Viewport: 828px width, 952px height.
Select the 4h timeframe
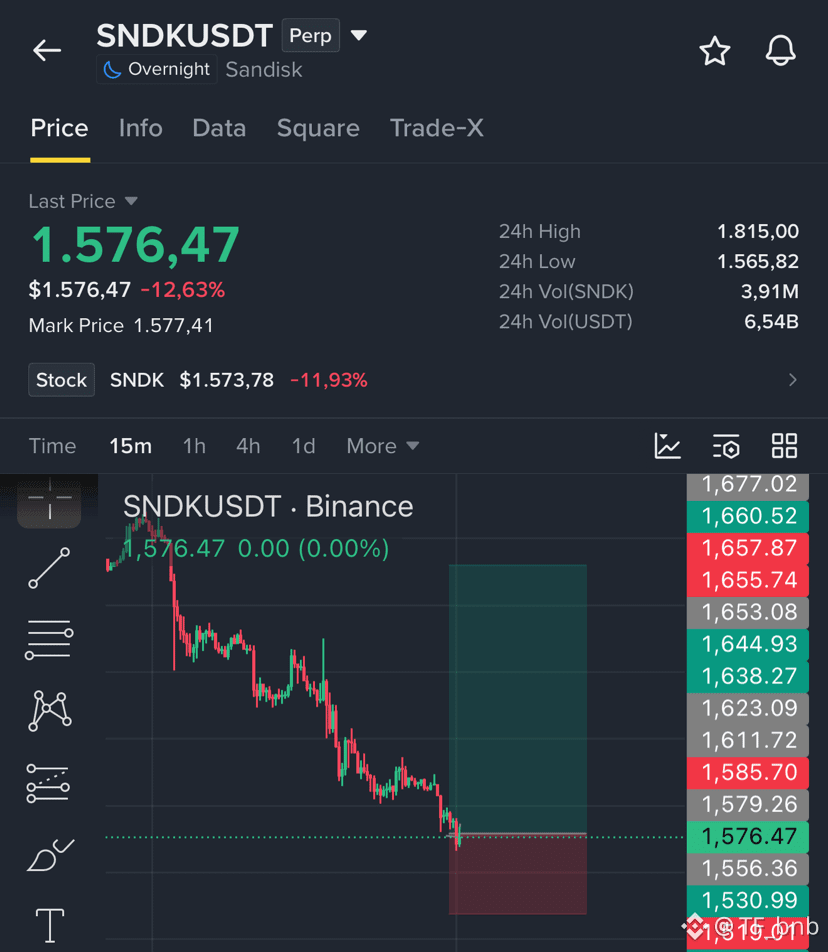[248, 446]
